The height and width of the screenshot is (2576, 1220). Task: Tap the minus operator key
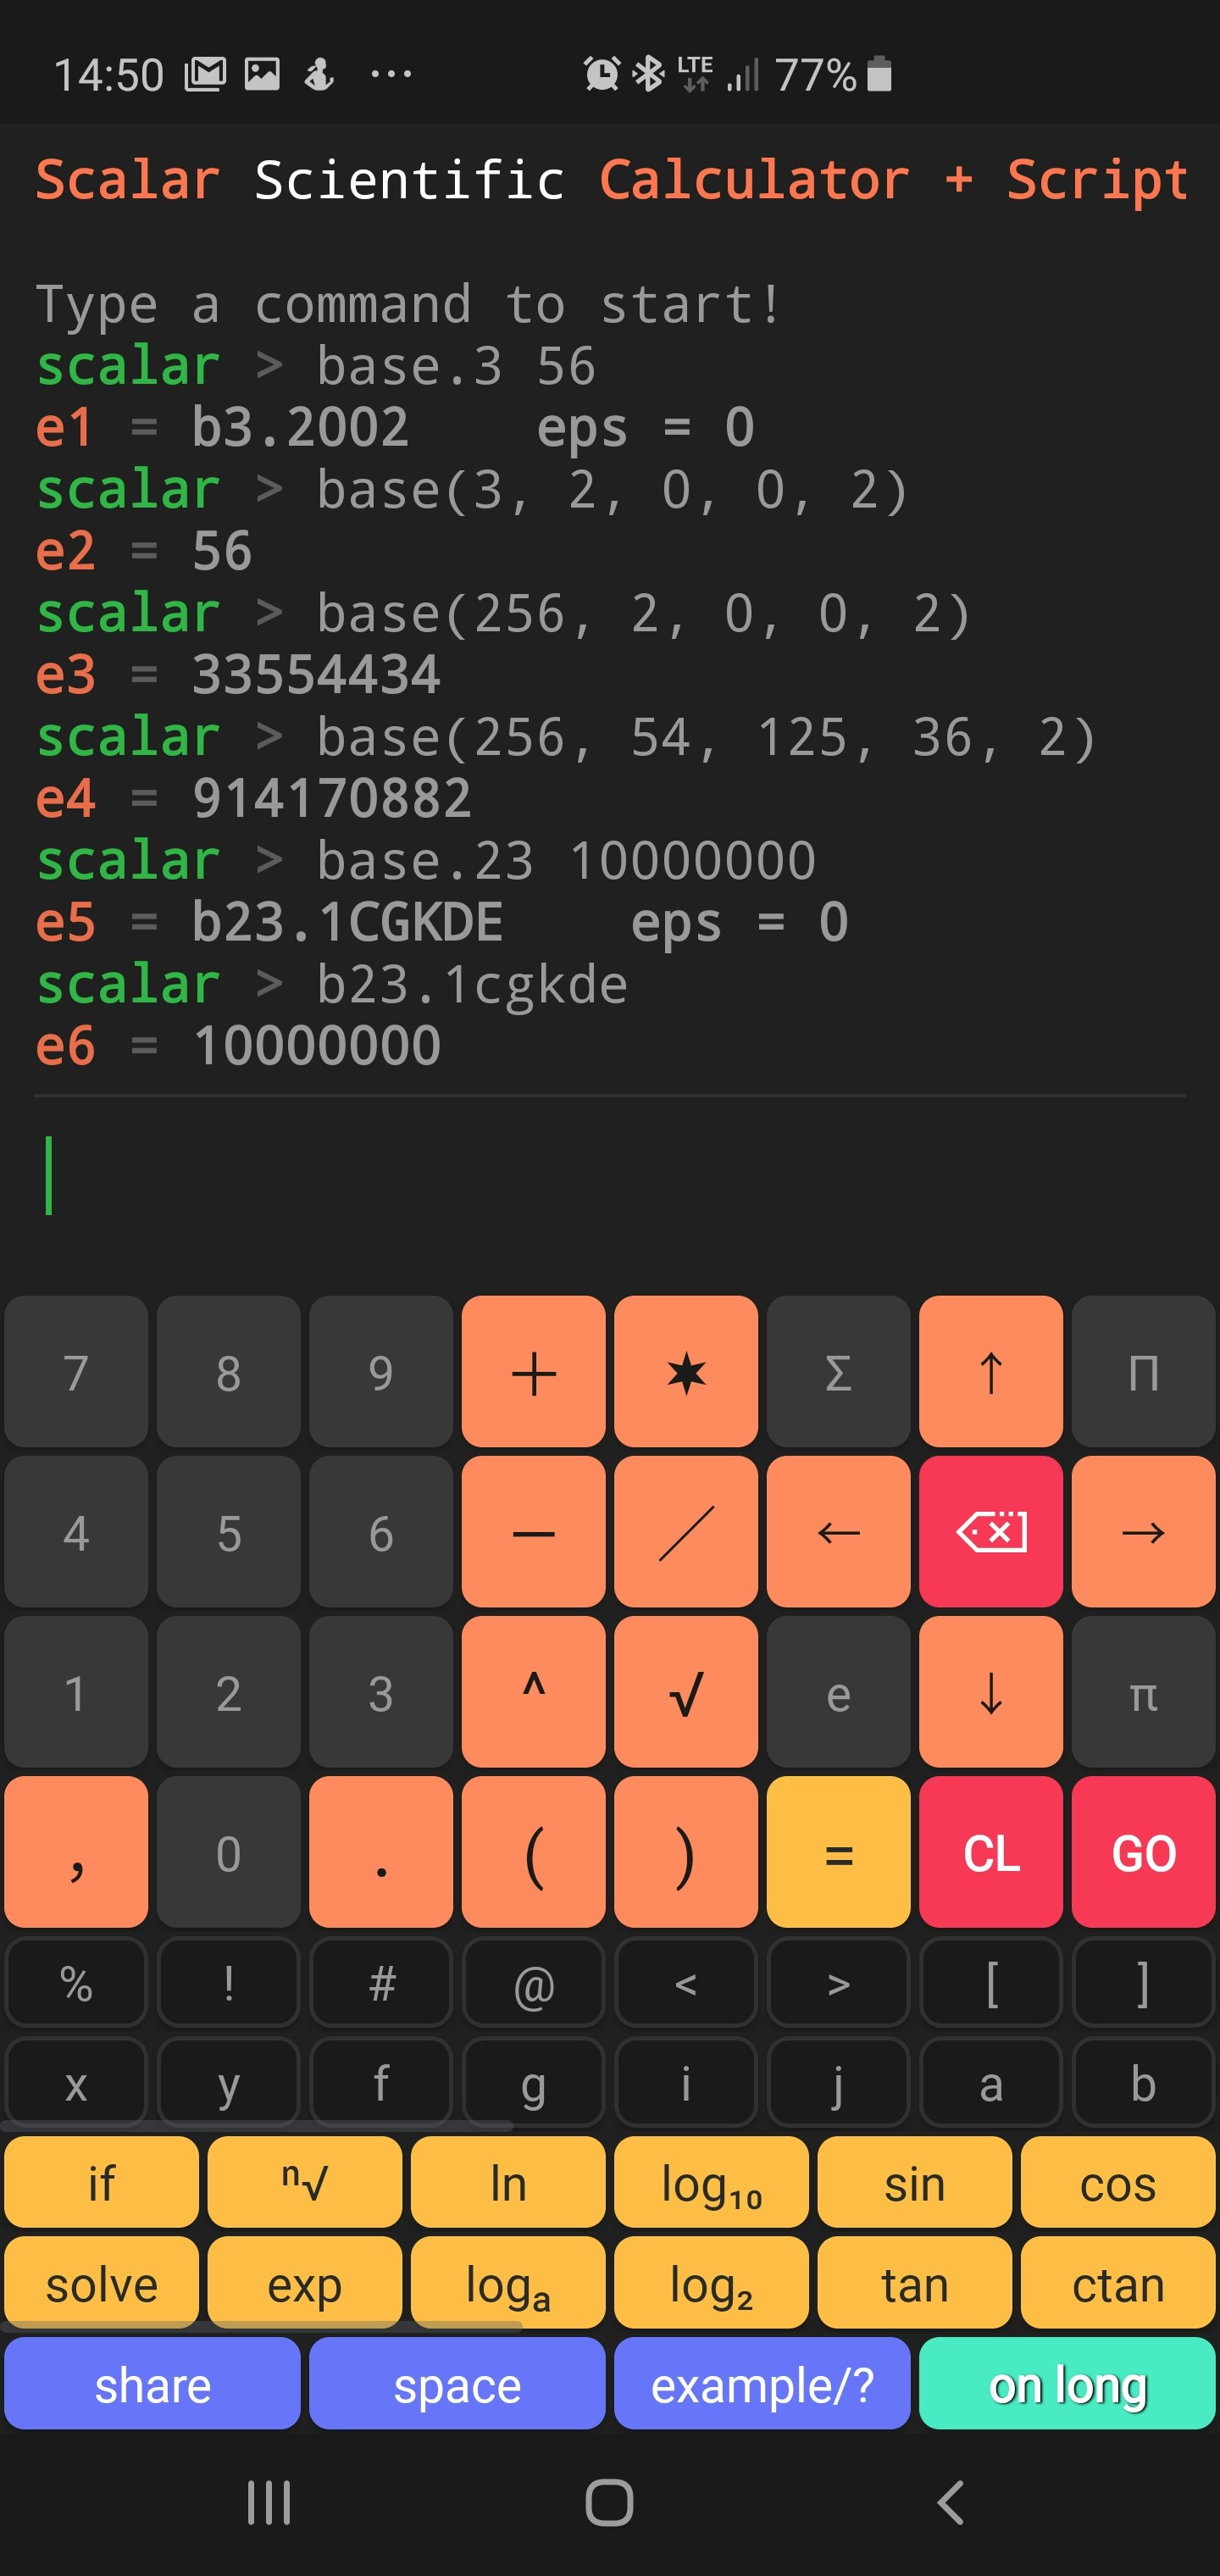[533, 1531]
